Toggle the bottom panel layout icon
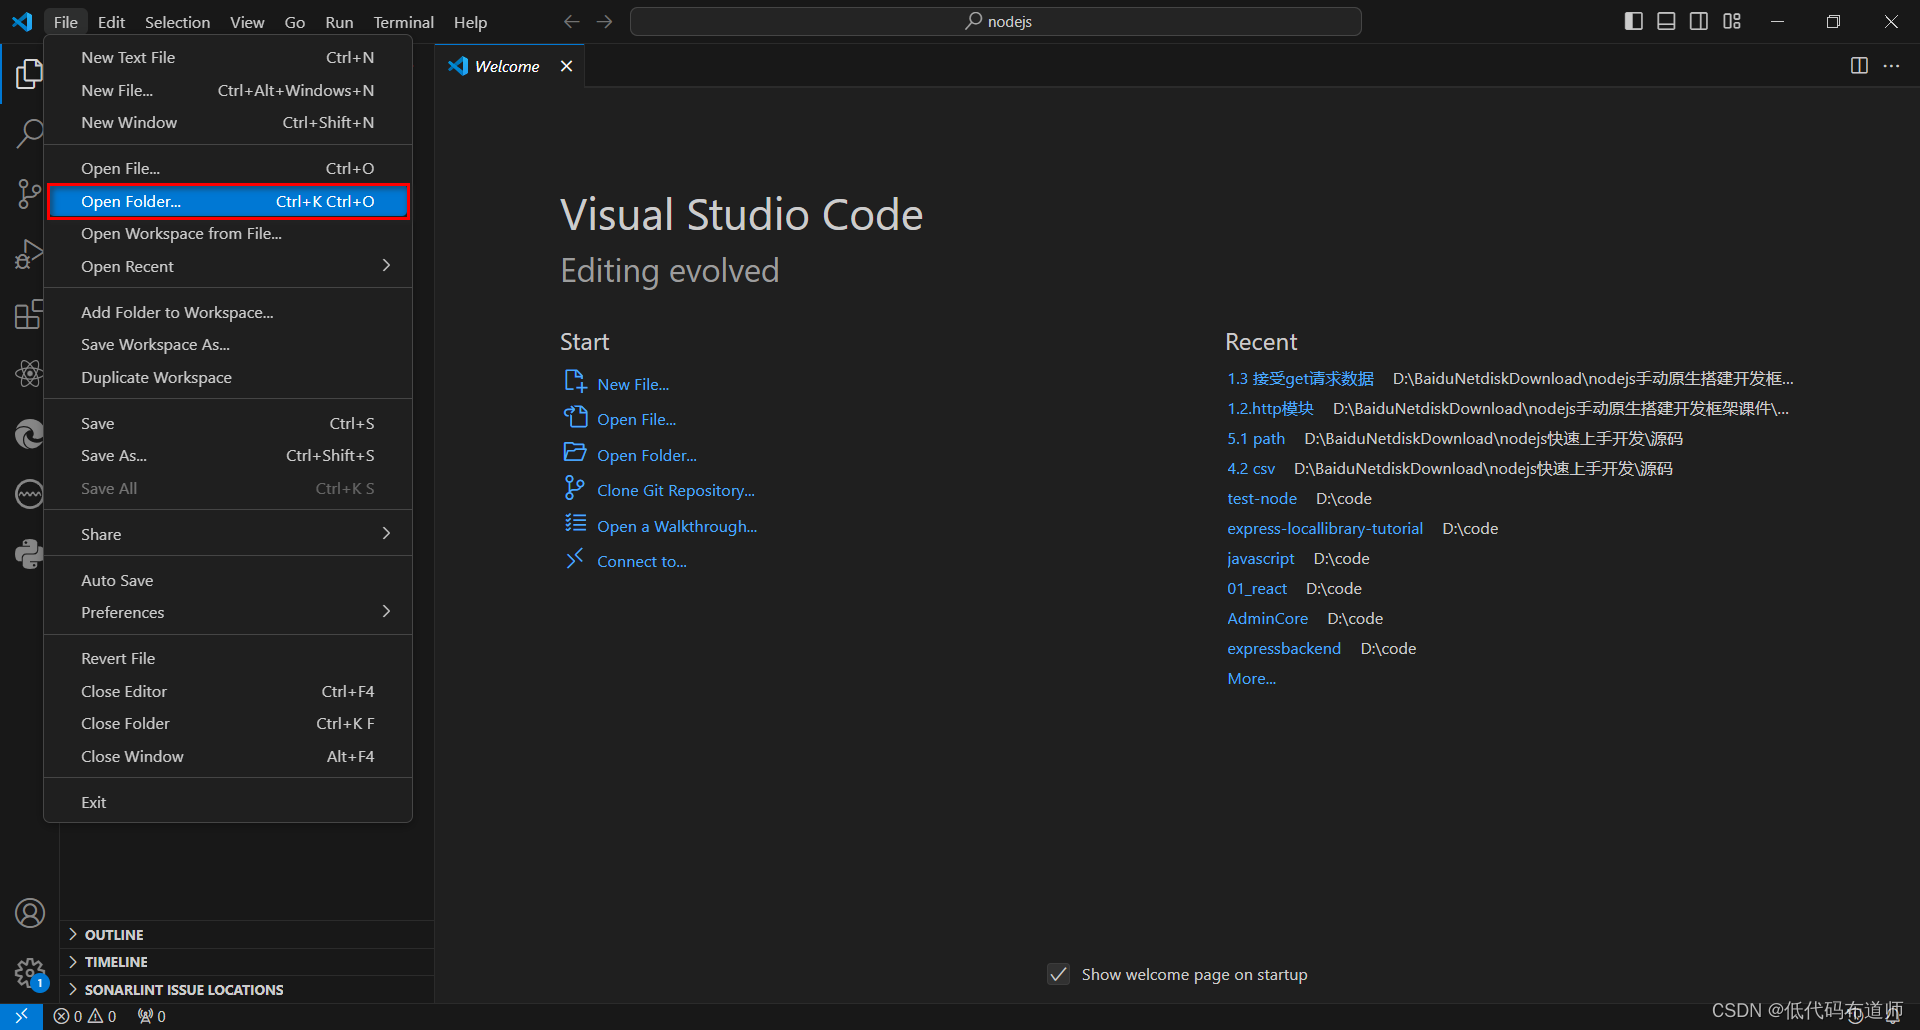The height and width of the screenshot is (1030, 1920). click(x=1666, y=21)
